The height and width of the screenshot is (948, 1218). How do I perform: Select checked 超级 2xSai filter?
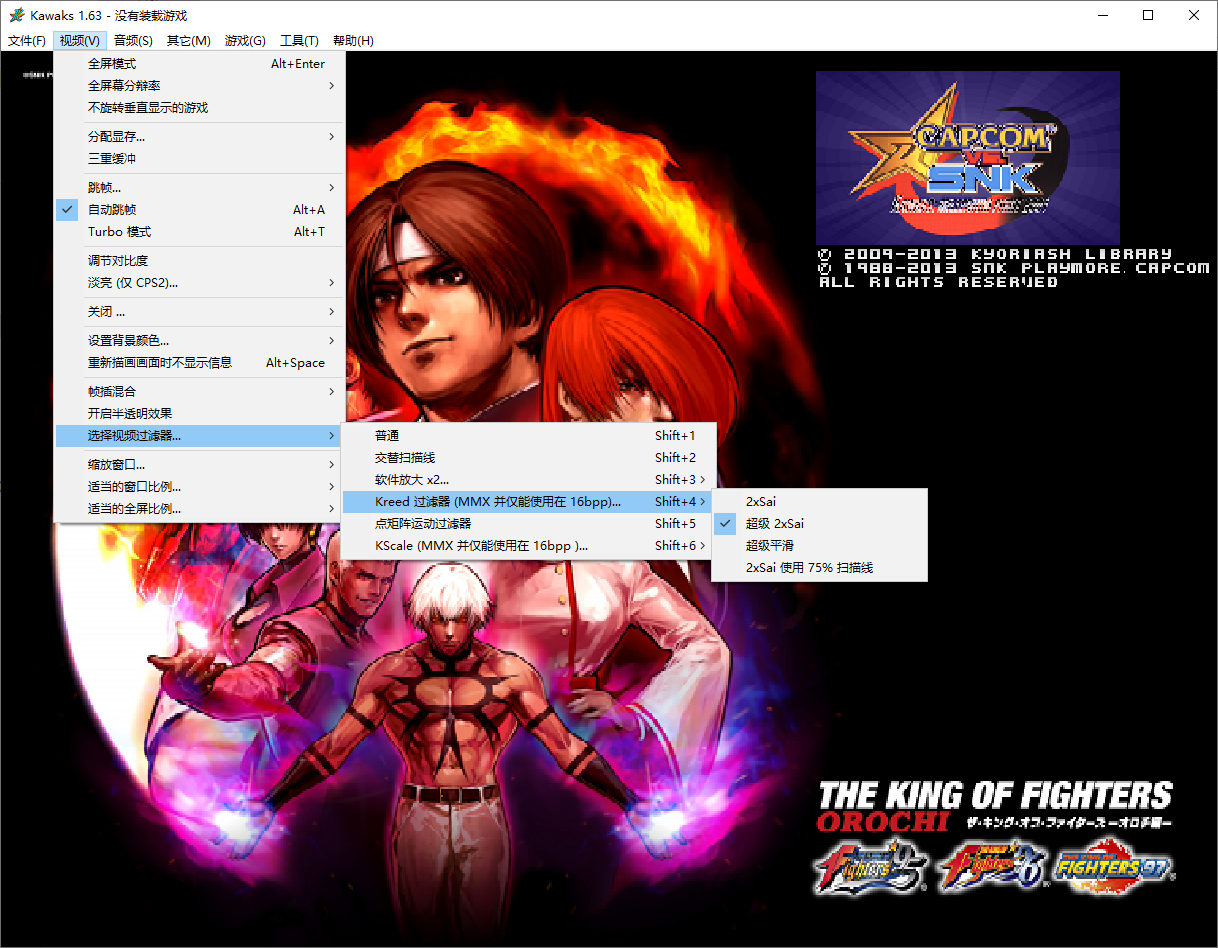pos(820,524)
